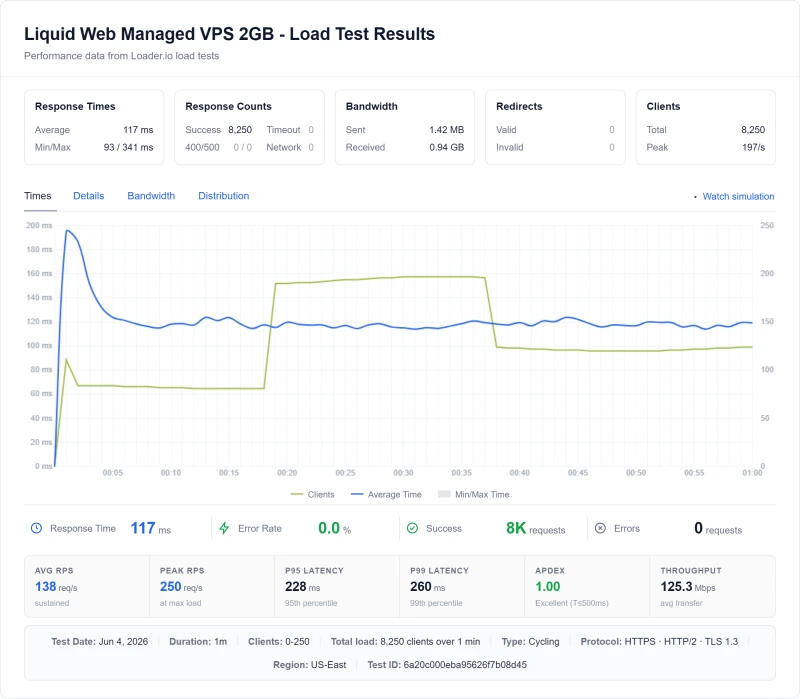
Task: Click the P95 LATENCY '228 ms' metric
Action: tap(303, 587)
